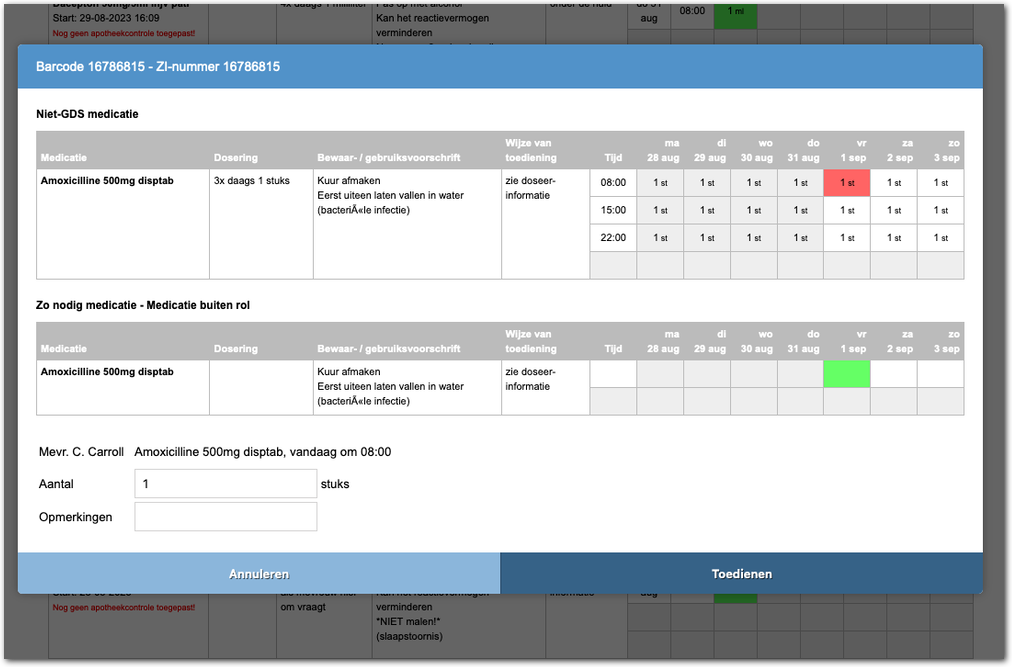Select Amoxicilline 500mg disptab in Niet-GDS table

107,181
